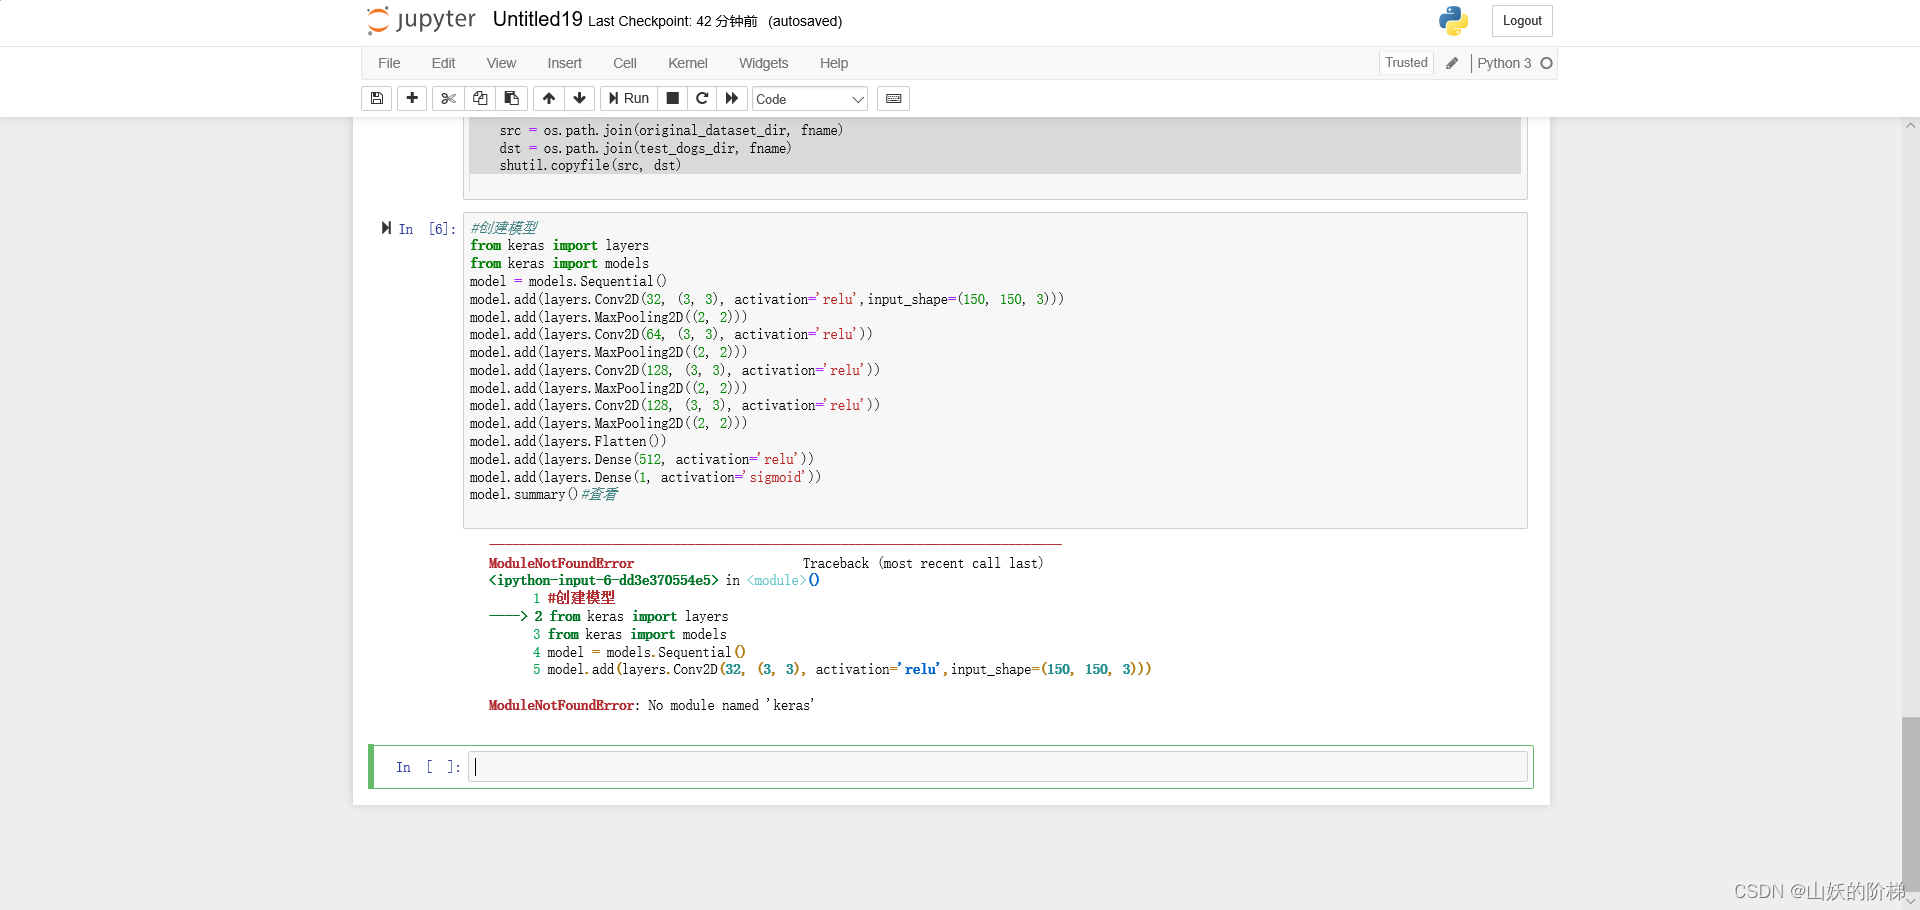Click the 'model = models.Sequential()' code line

click(x=568, y=282)
